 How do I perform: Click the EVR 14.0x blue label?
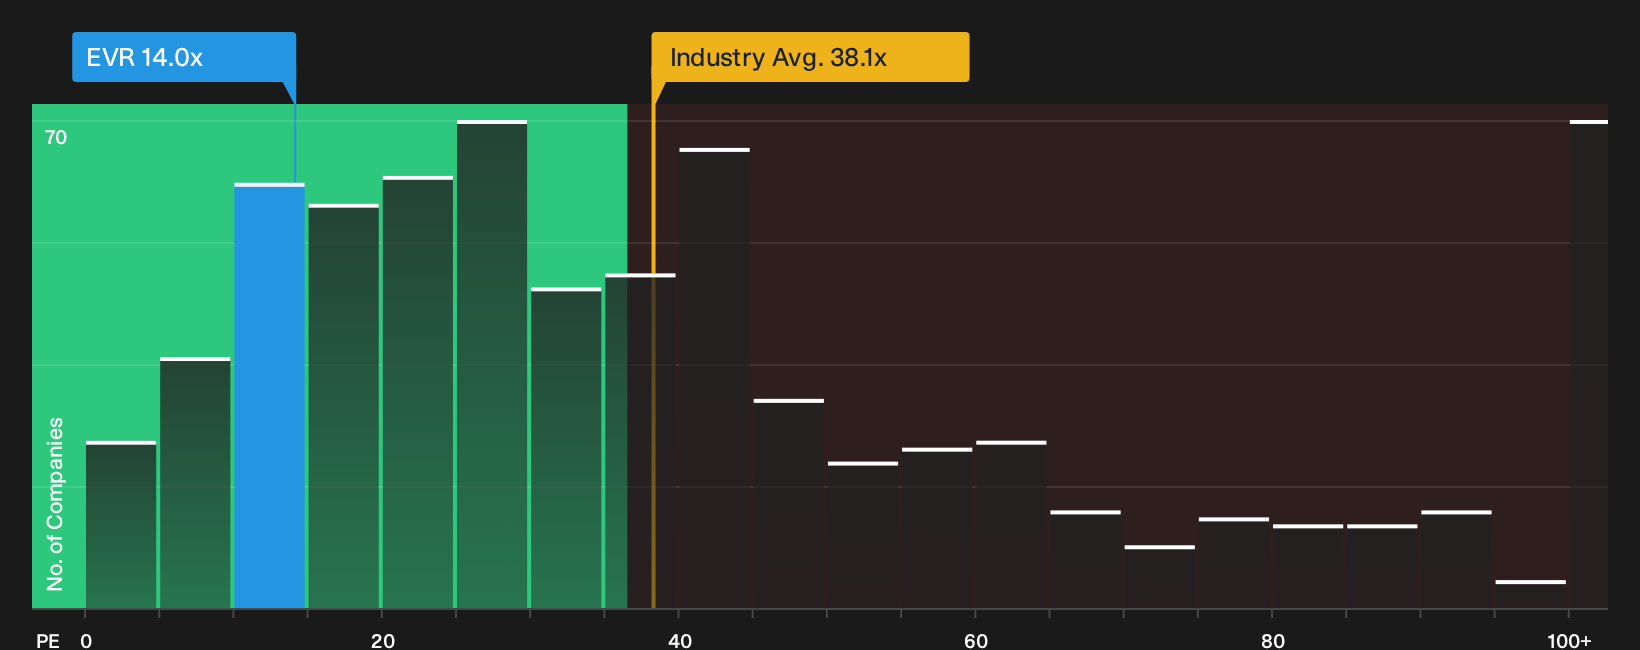tap(184, 57)
